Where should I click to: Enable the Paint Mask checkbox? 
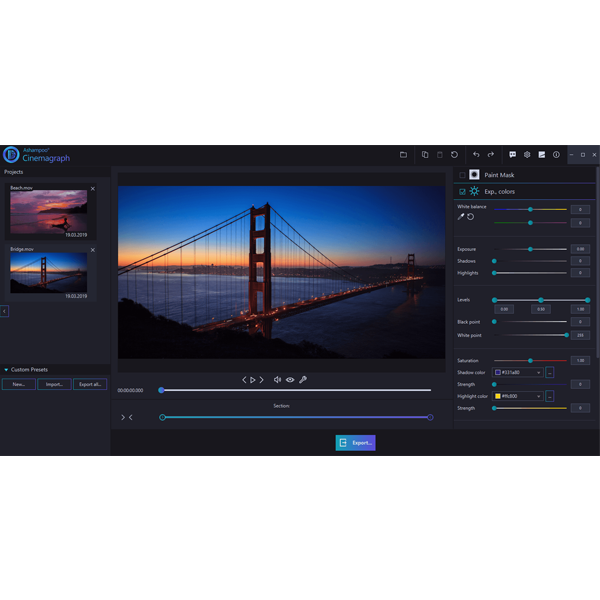pyautogui.click(x=461, y=175)
